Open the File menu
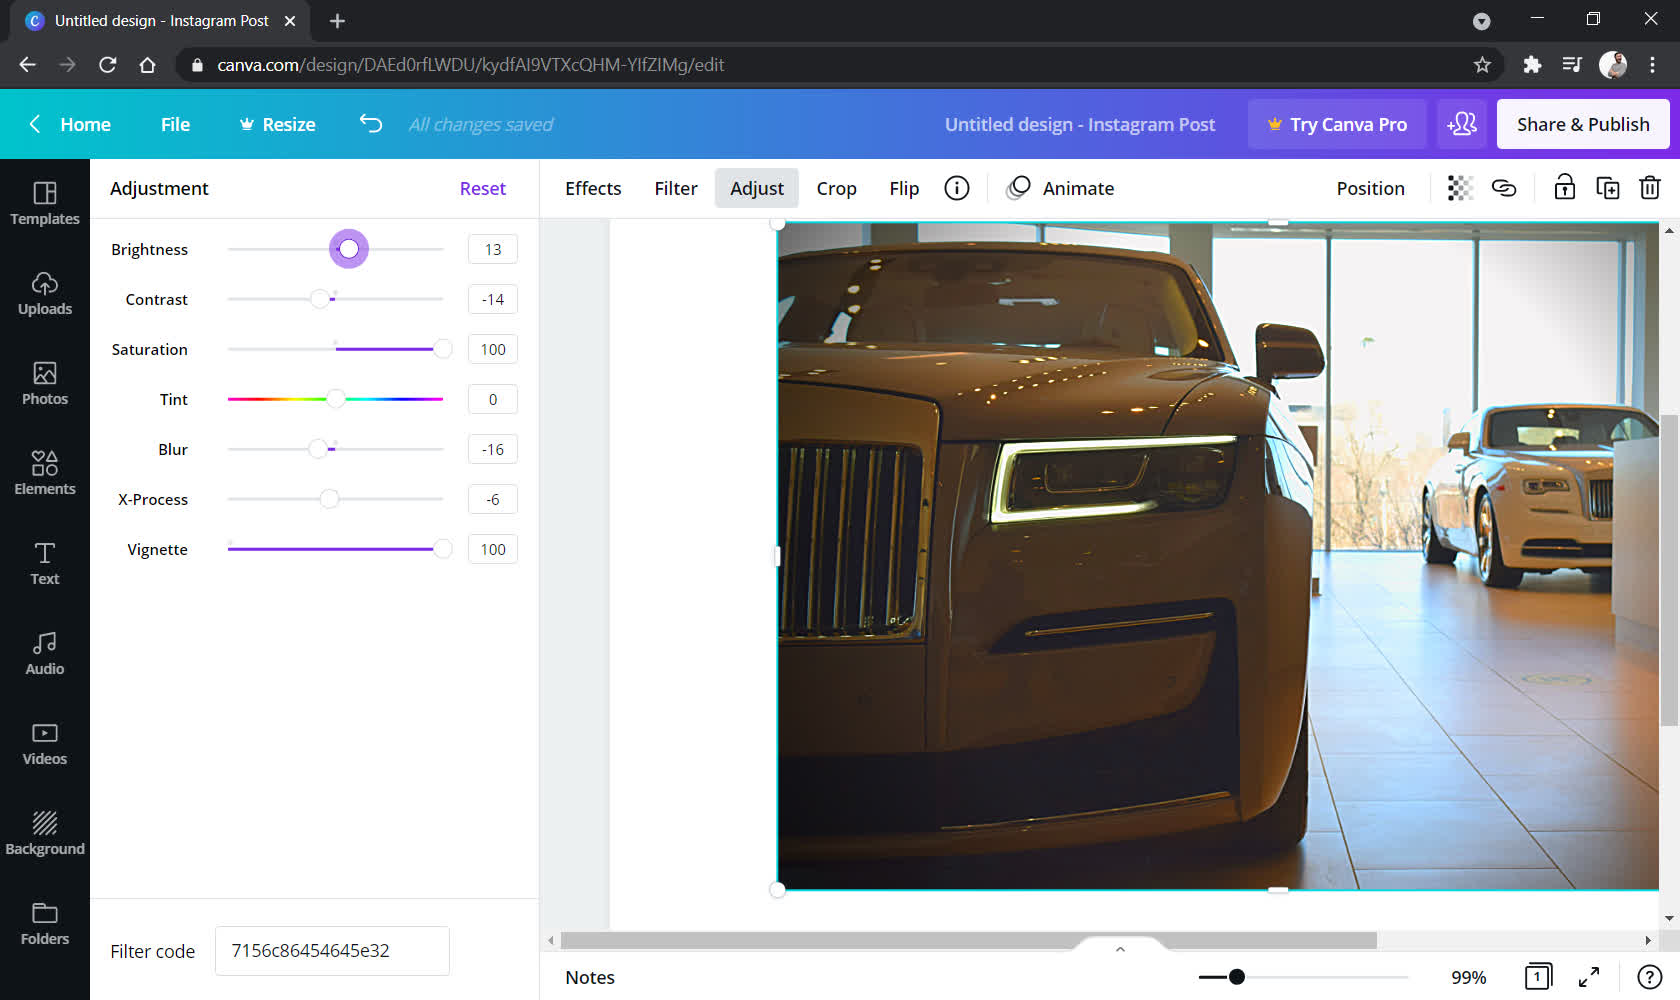The image size is (1680, 1000). click(175, 124)
